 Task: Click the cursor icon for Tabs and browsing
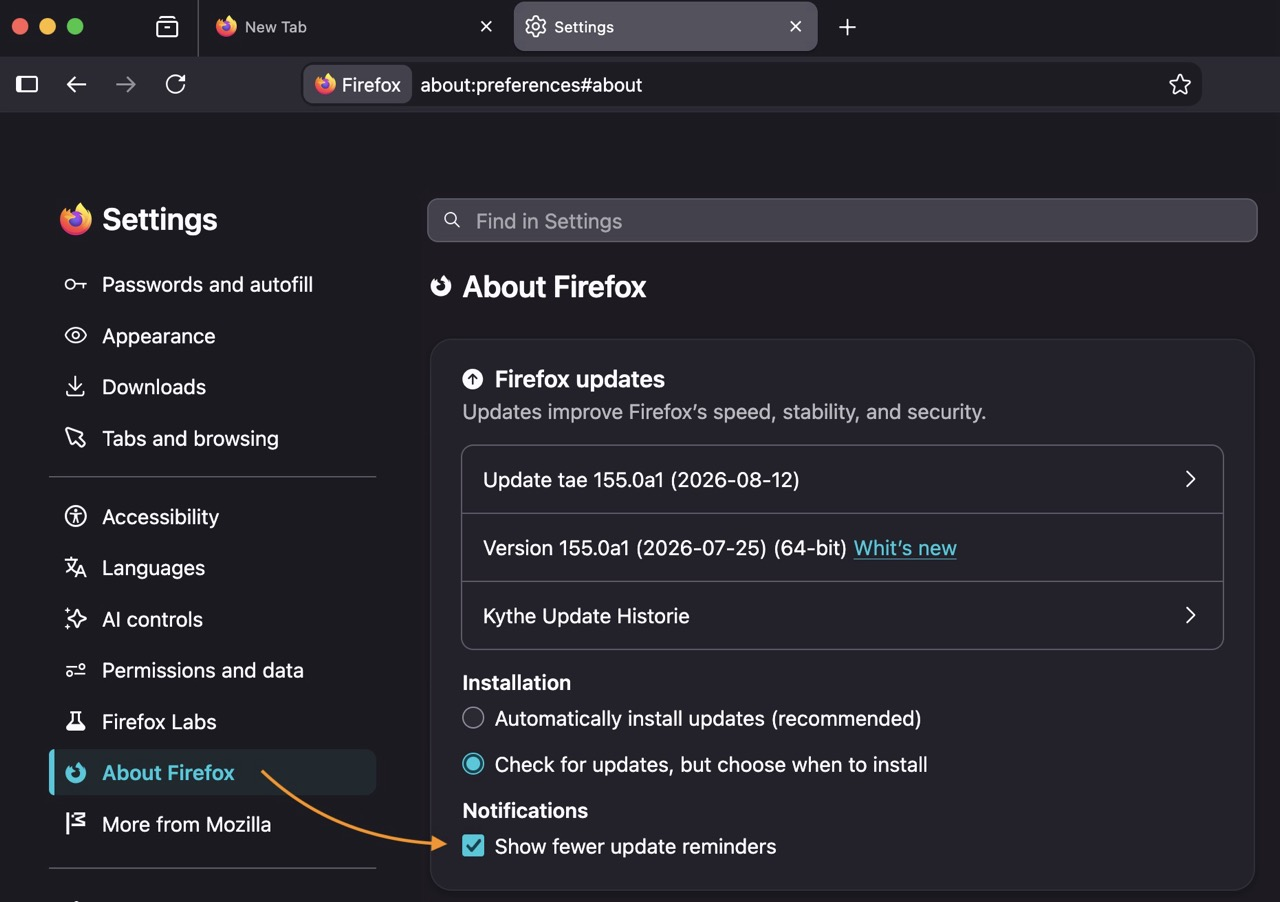coord(75,438)
